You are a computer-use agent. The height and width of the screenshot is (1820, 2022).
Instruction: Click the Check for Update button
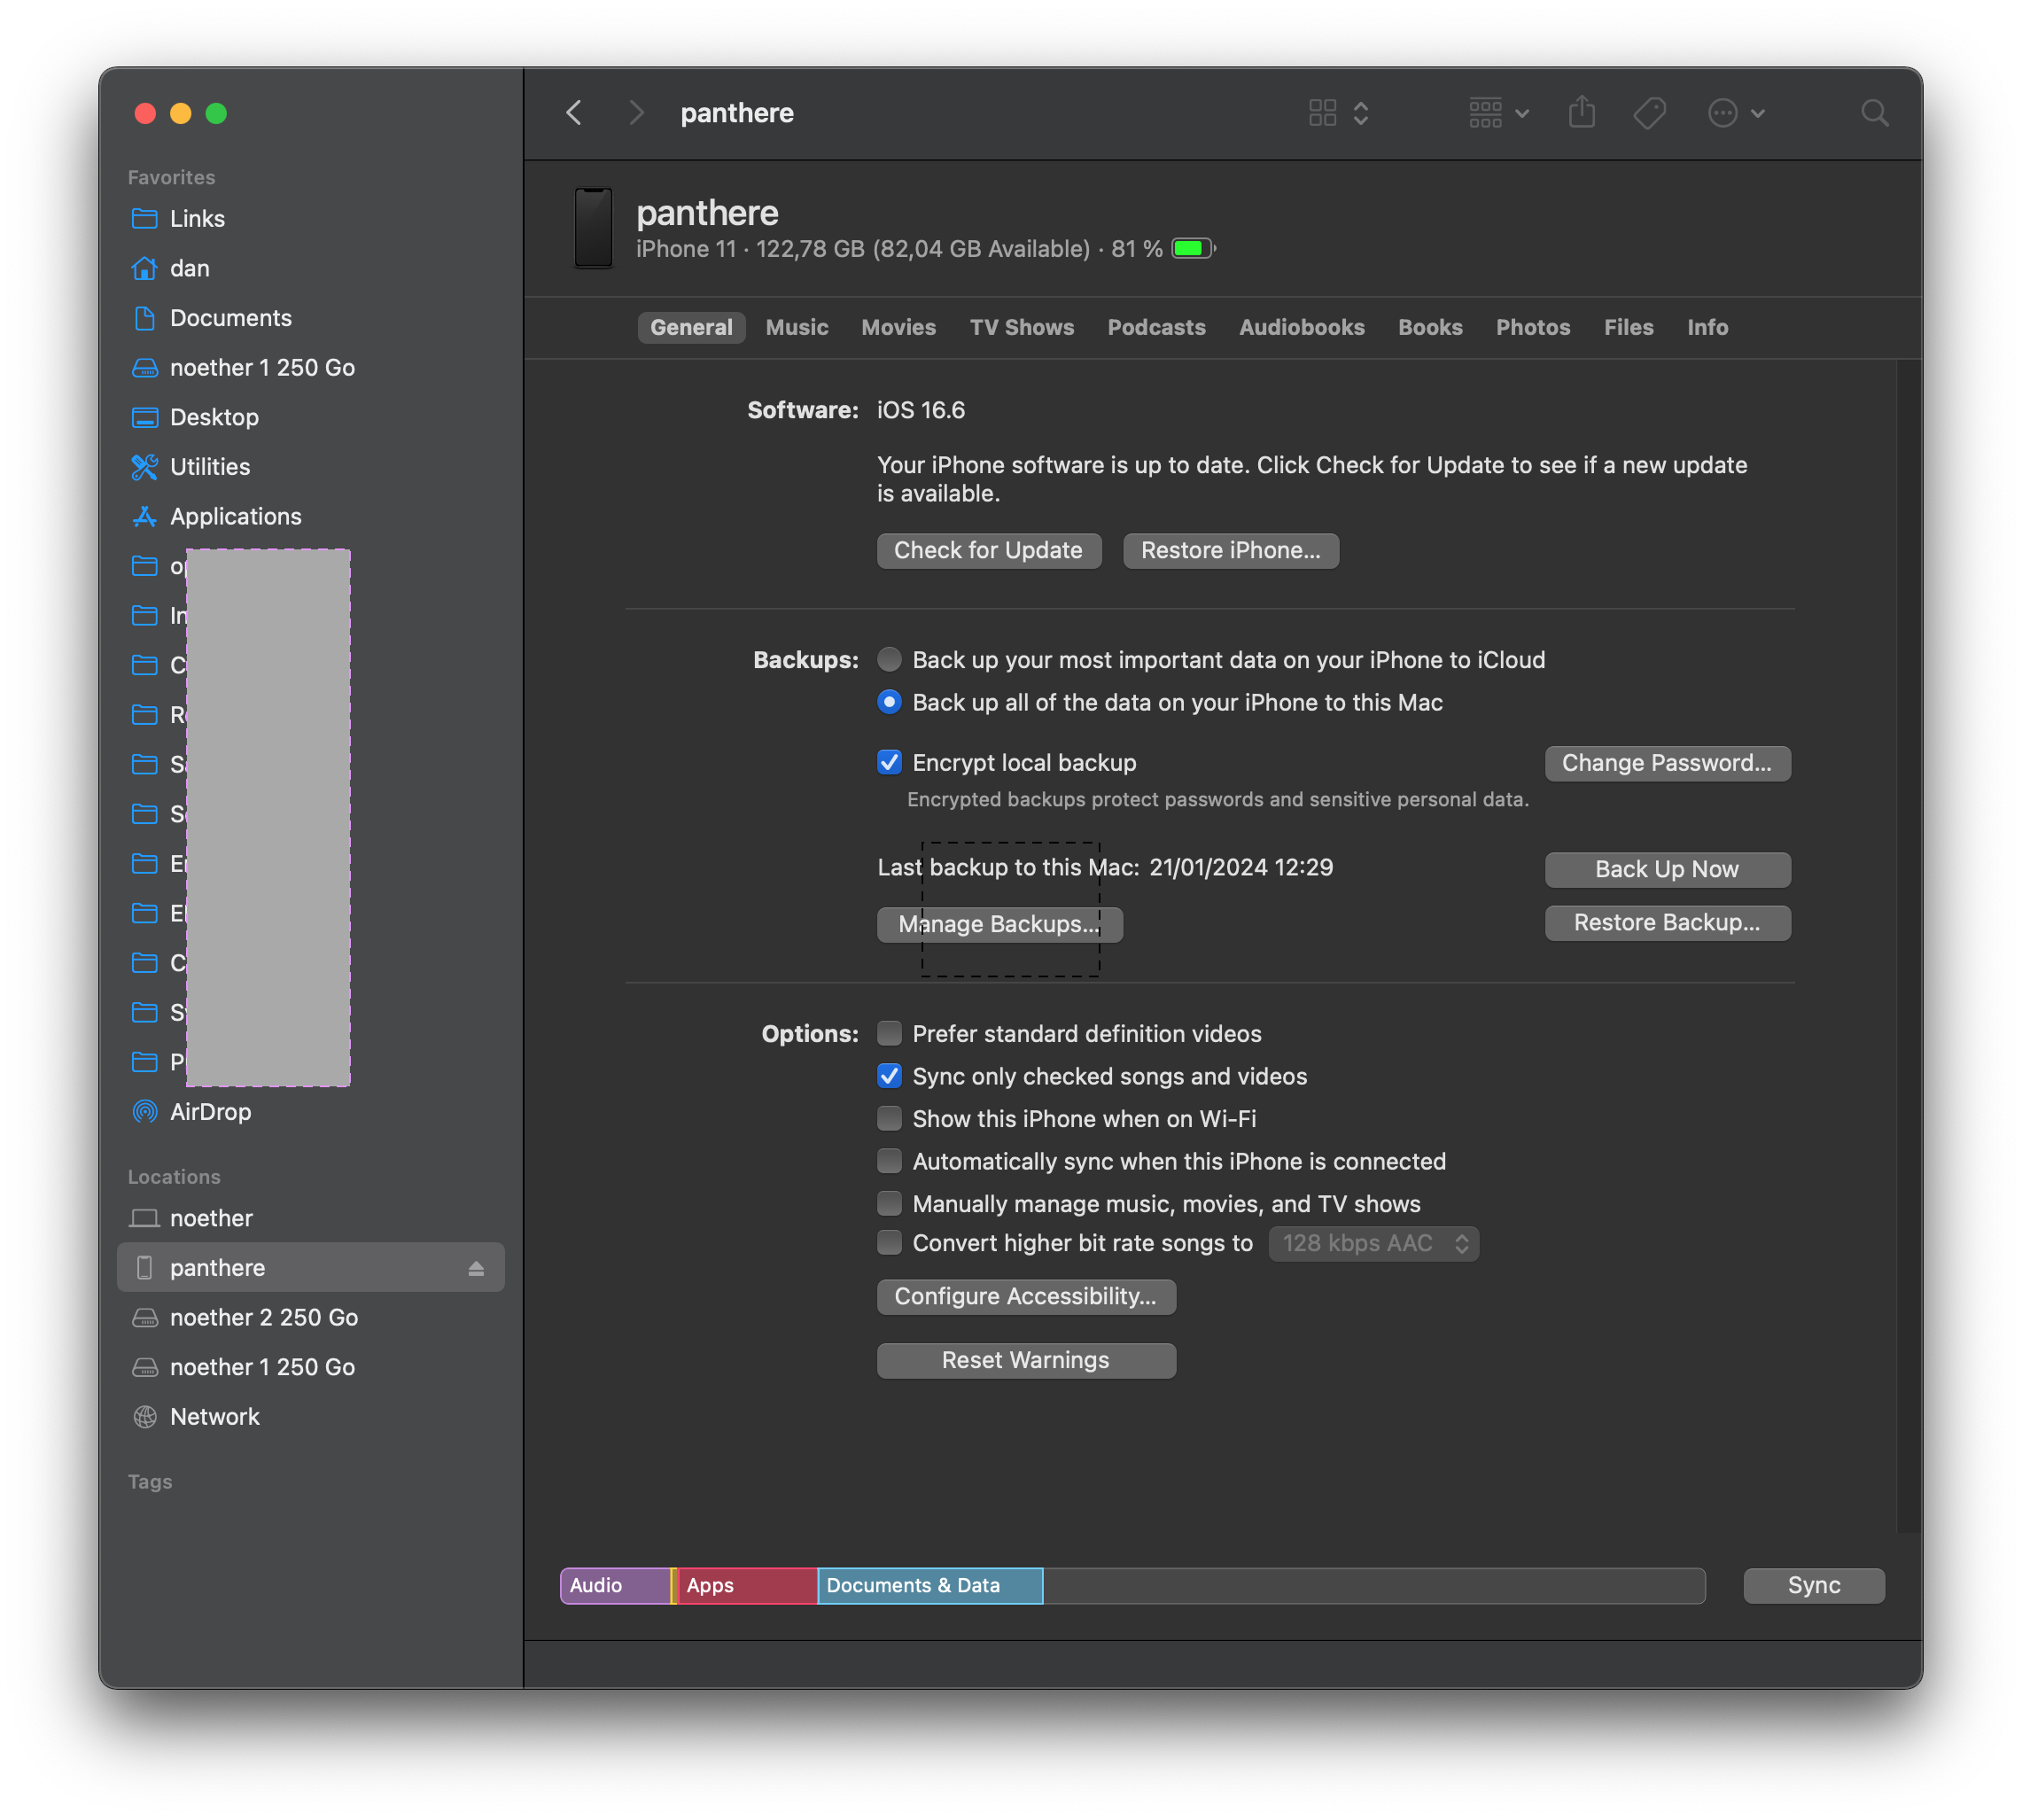click(988, 551)
